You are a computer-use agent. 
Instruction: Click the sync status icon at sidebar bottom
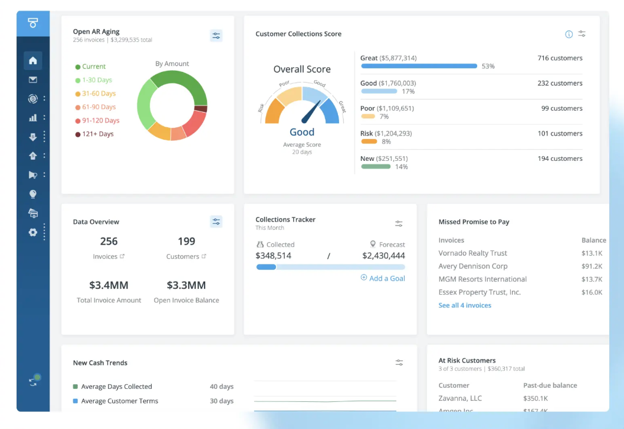[33, 381]
